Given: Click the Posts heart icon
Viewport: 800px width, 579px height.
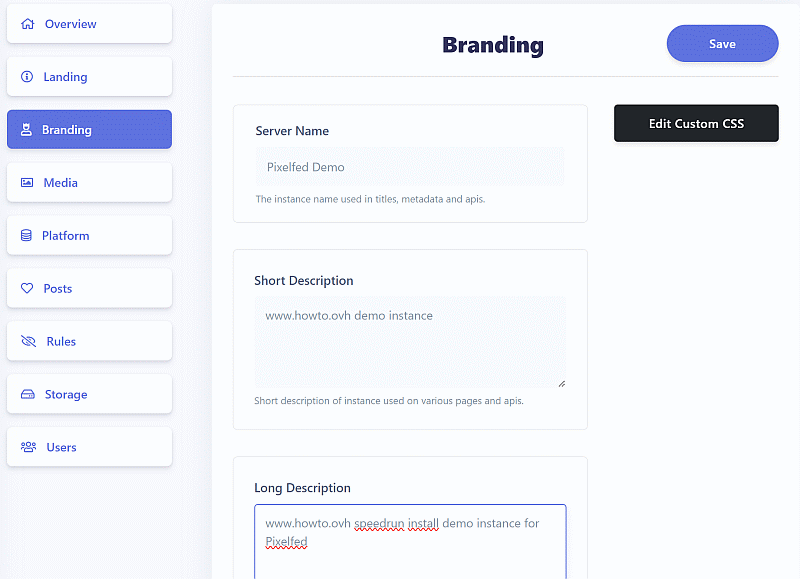Looking at the screenshot, I should [x=27, y=289].
